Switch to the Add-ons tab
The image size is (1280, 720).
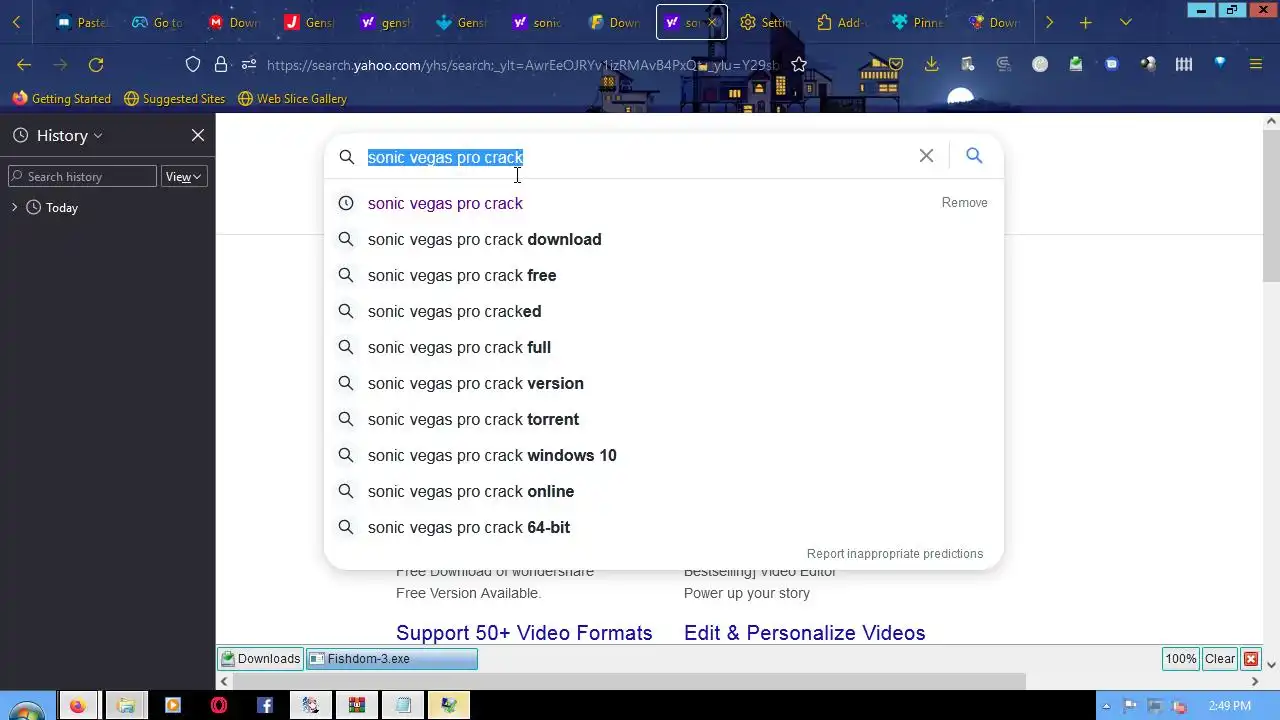pos(842,22)
